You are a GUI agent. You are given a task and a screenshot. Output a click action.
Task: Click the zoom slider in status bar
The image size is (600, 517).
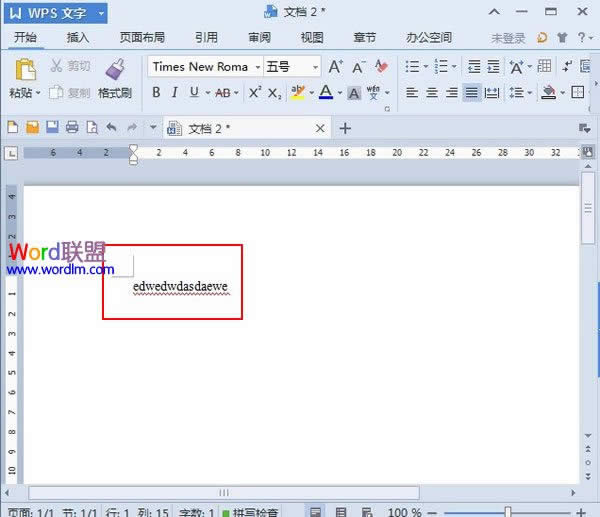[x=508, y=511]
